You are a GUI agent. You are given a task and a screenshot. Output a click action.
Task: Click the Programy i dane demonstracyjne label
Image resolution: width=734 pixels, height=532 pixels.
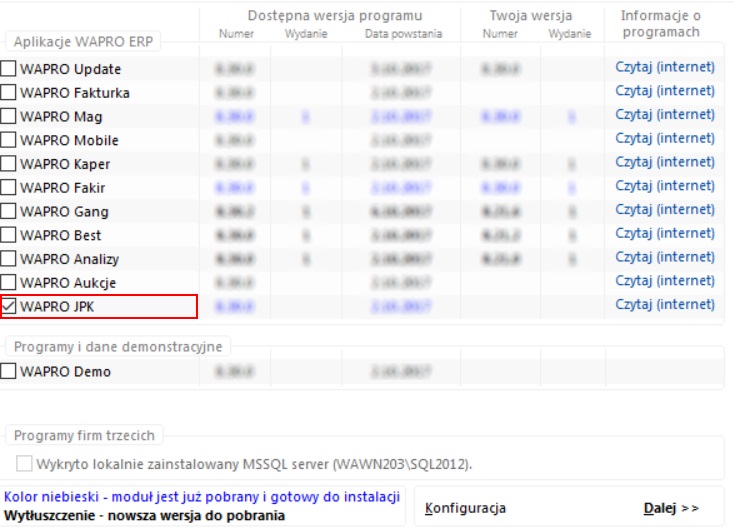pos(118,347)
